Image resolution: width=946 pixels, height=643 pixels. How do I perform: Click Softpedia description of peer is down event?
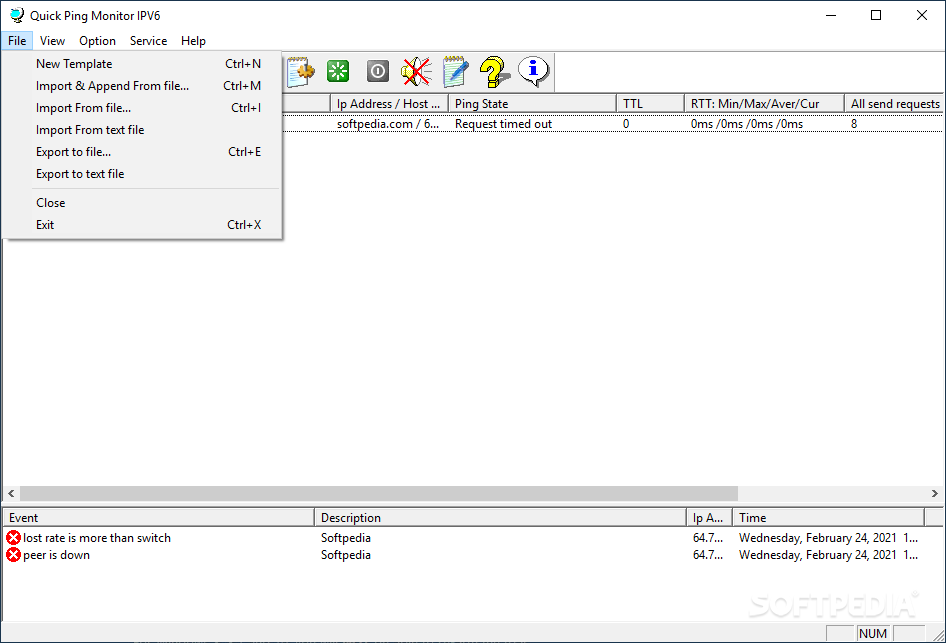[346, 554]
